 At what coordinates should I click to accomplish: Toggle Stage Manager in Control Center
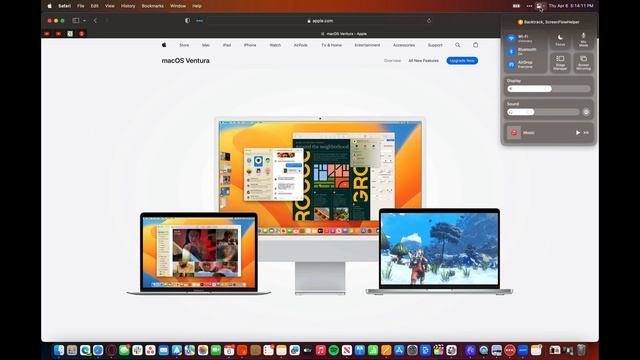coord(560,63)
